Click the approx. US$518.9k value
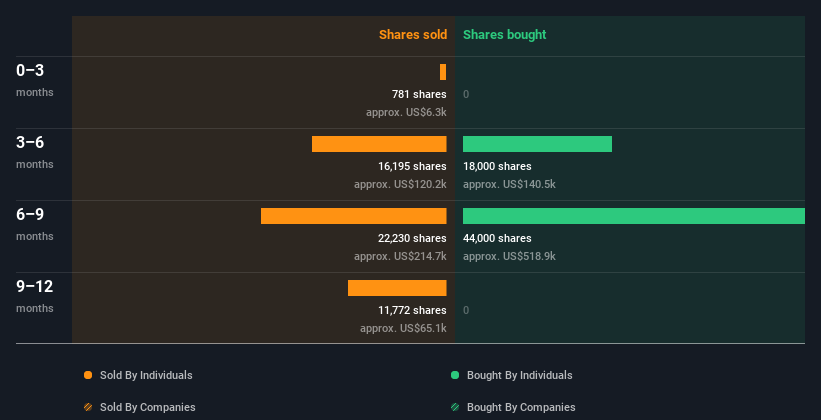The height and width of the screenshot is (420, 821). (x=509, y=256)
